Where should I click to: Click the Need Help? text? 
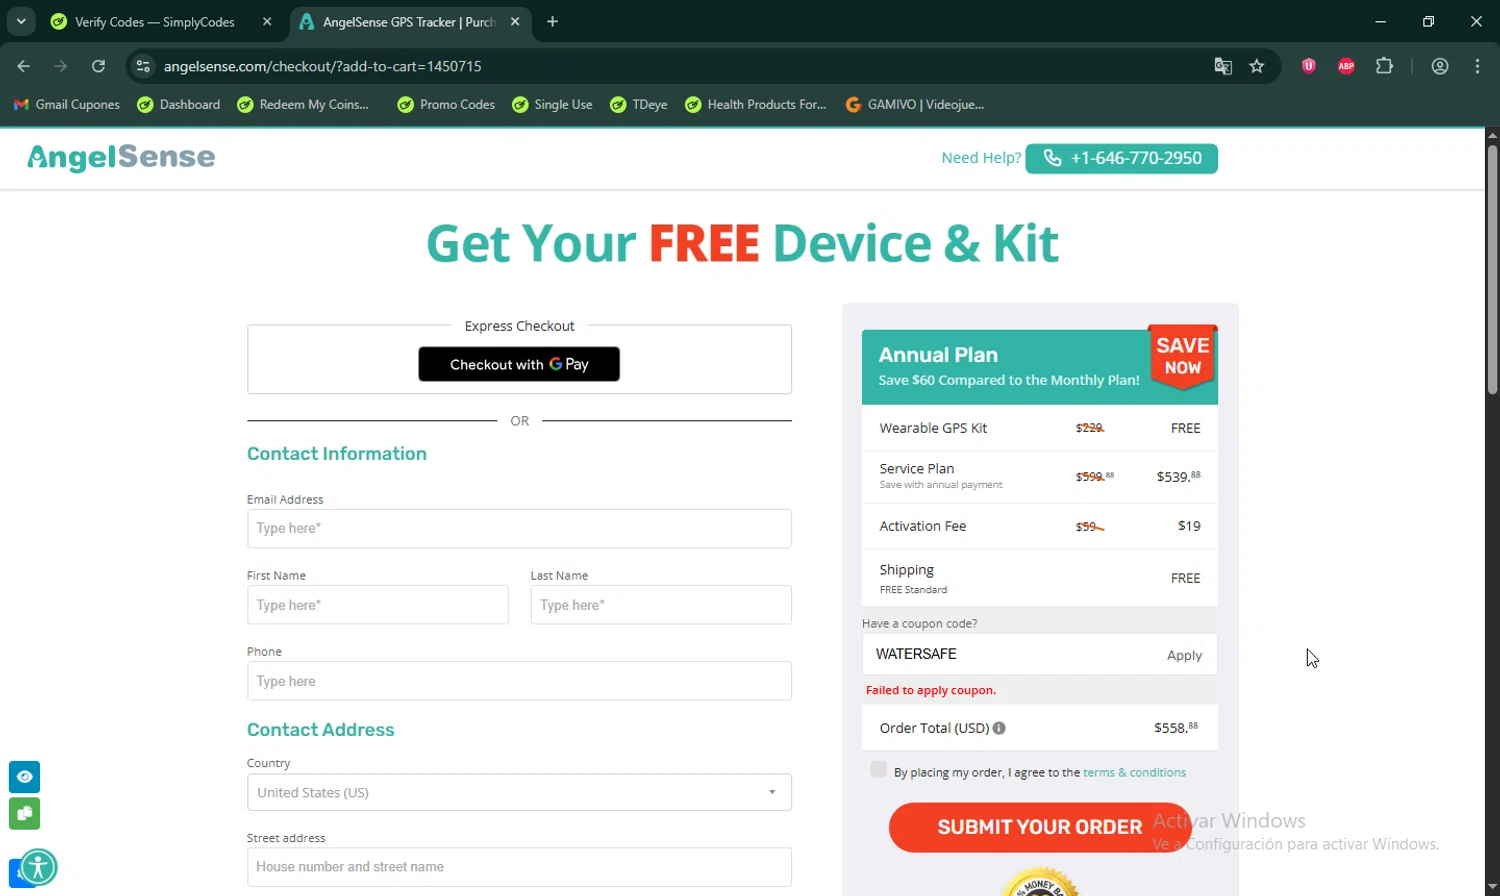981,158
